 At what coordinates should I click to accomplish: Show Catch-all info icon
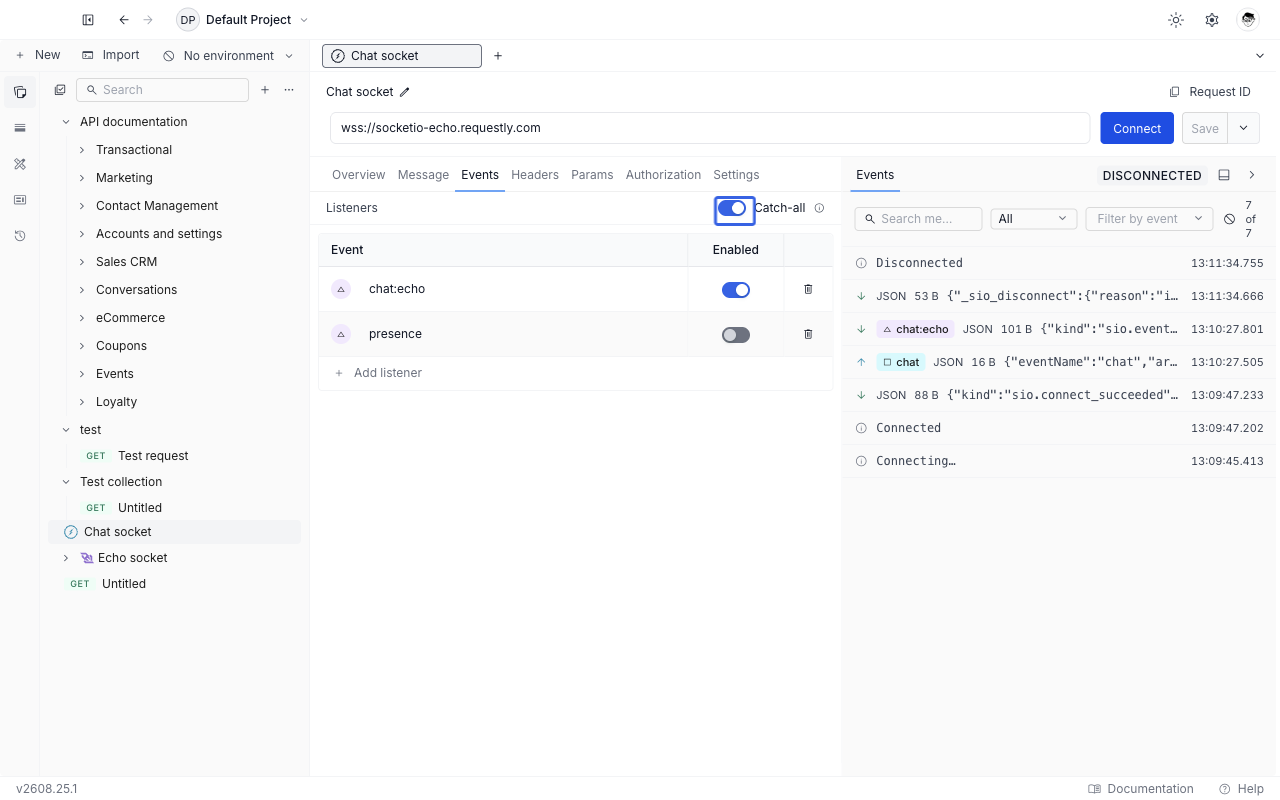click(819, 208)
